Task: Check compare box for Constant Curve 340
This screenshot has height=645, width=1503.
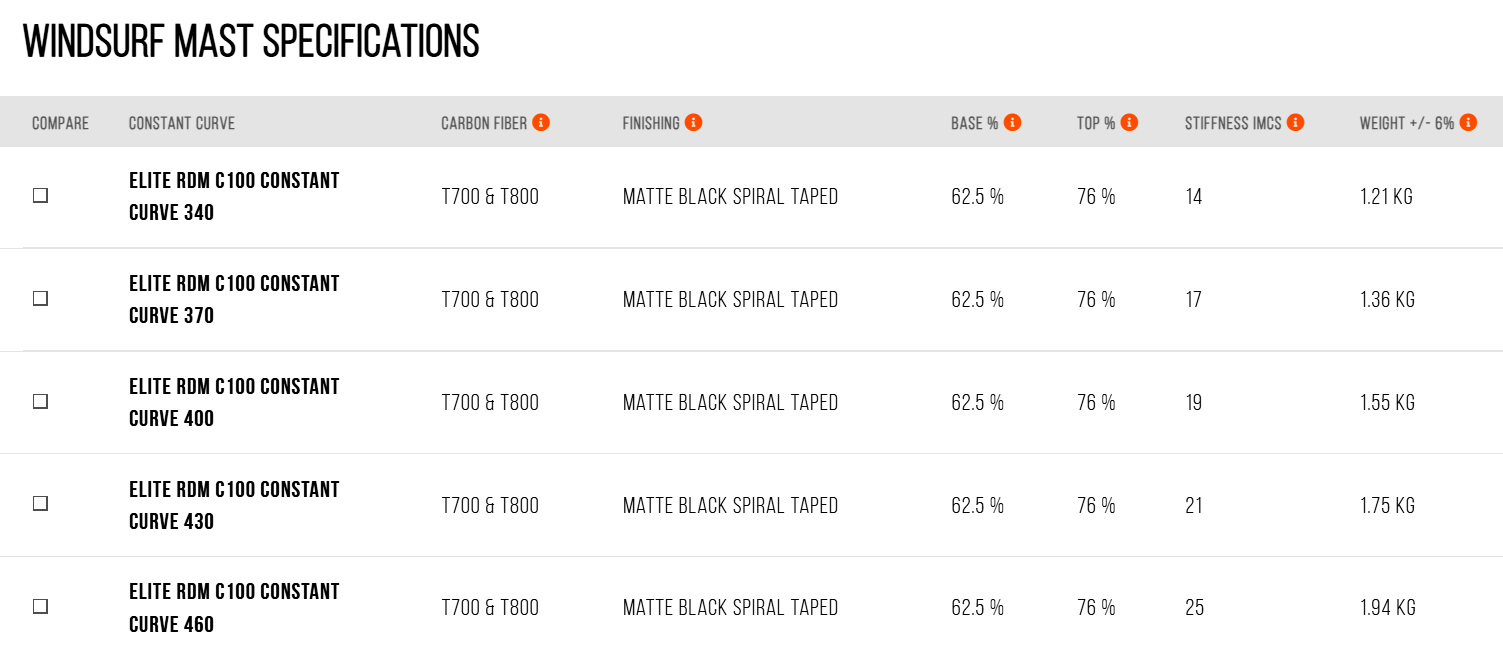Action: (x=40, y=196)
